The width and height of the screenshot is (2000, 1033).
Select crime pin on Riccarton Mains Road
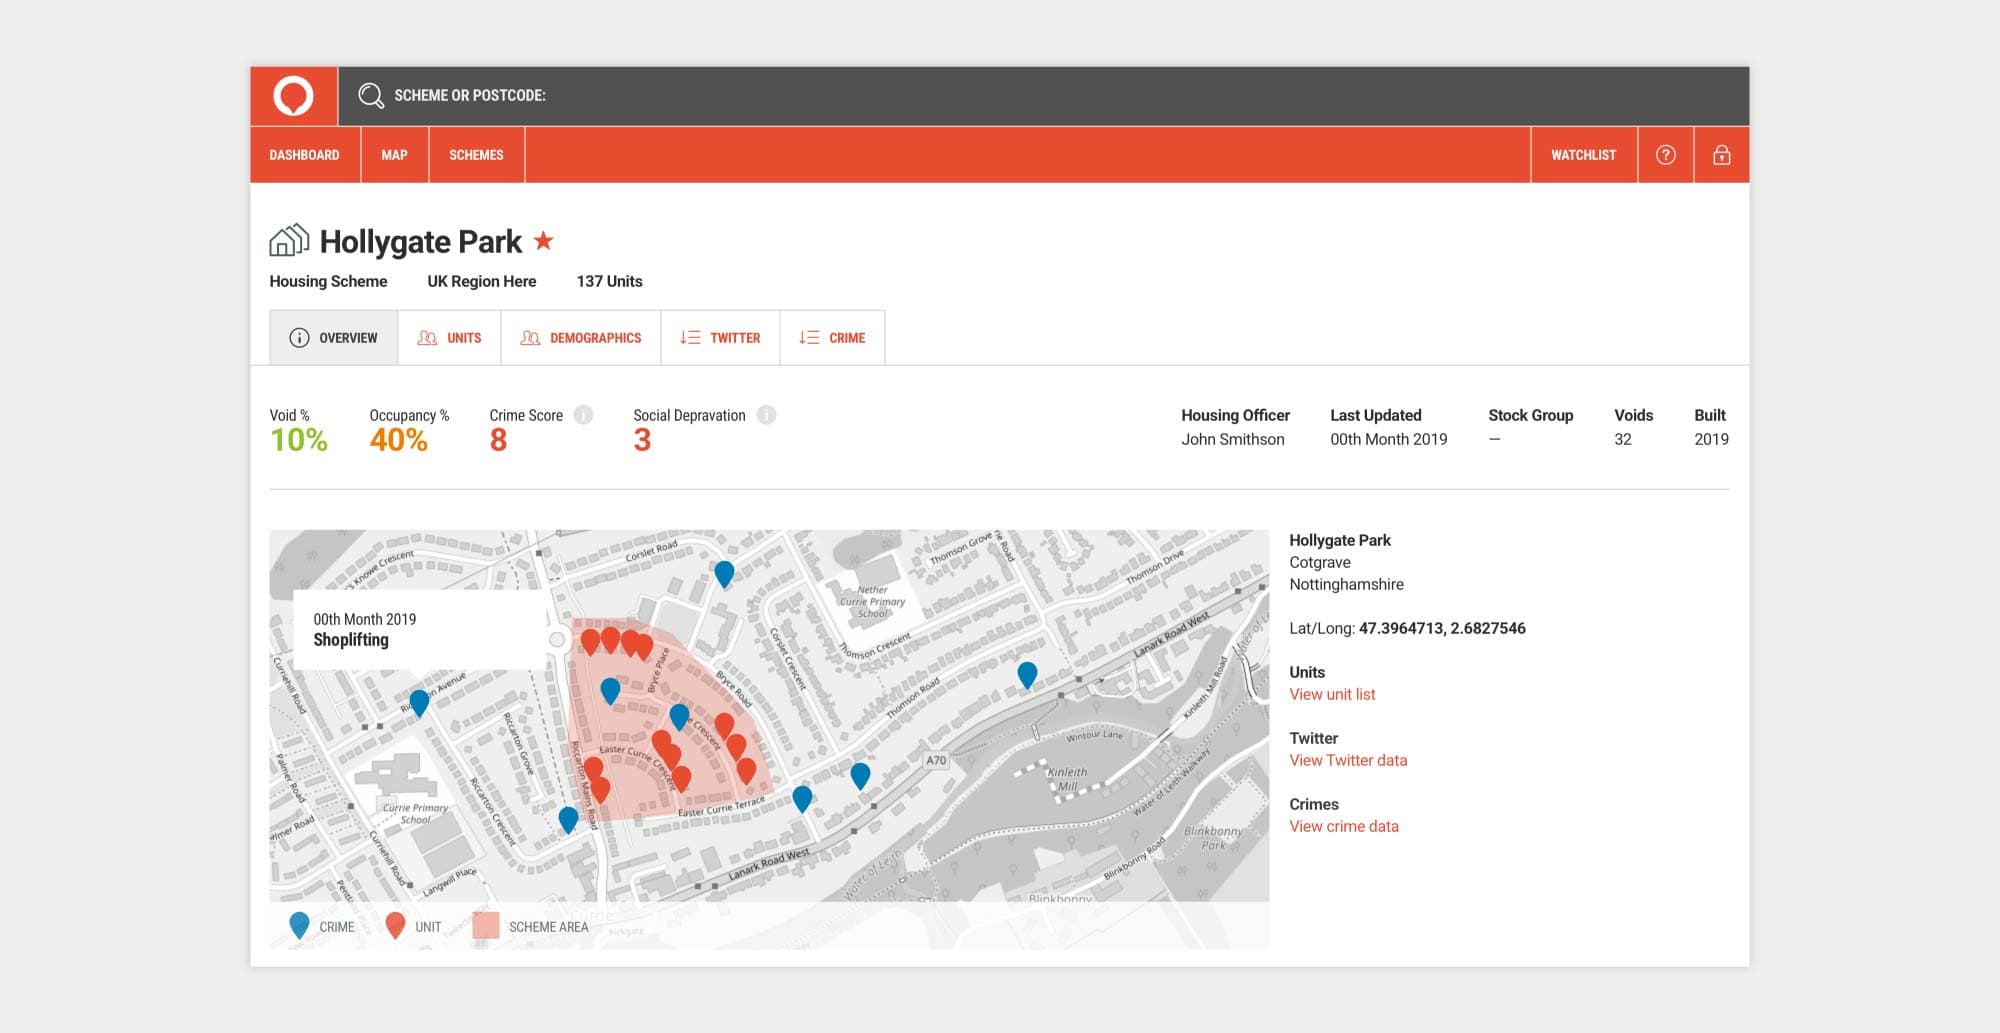568,819
